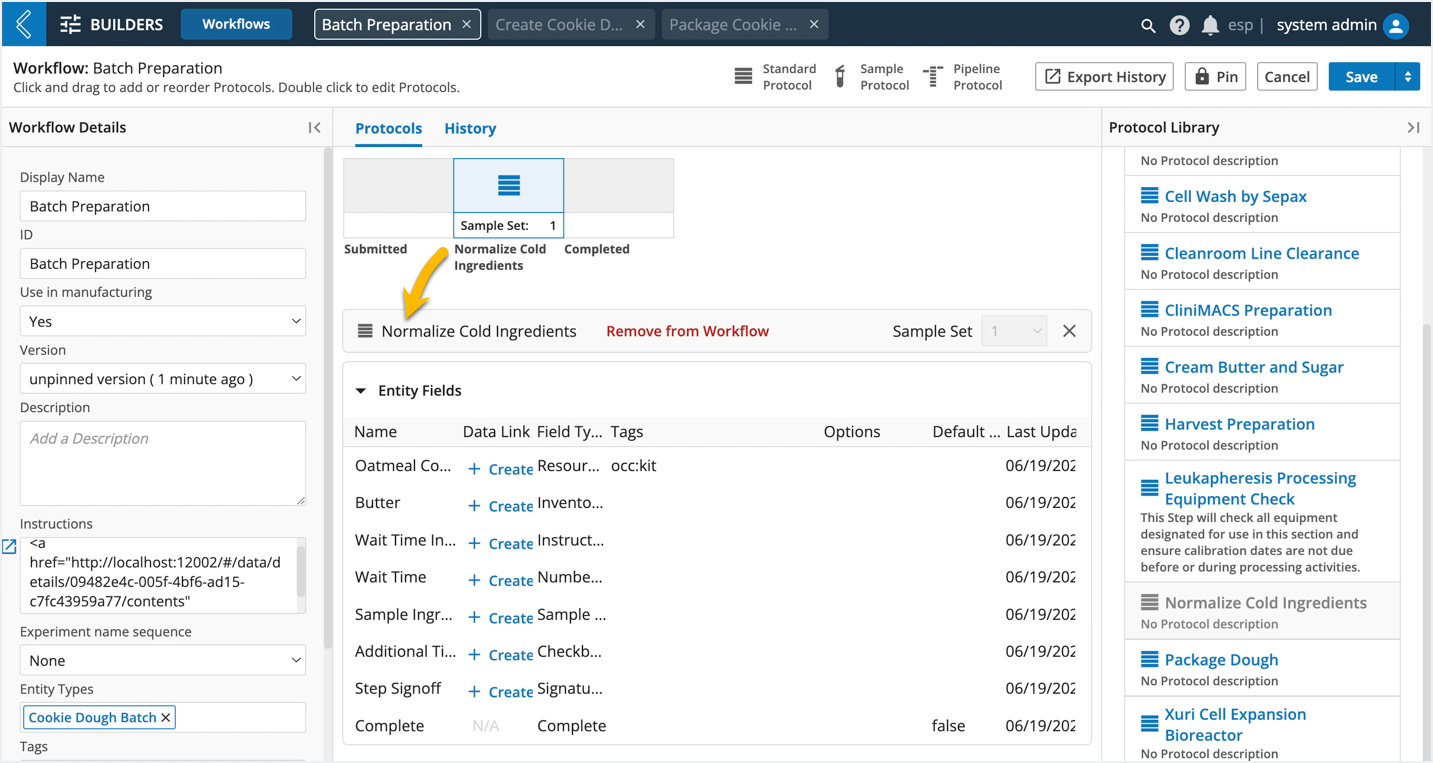Click the Cleanroom Line Clearance protocol icon
This screenshot has width=1433, height=763.
click(1150, 253)
